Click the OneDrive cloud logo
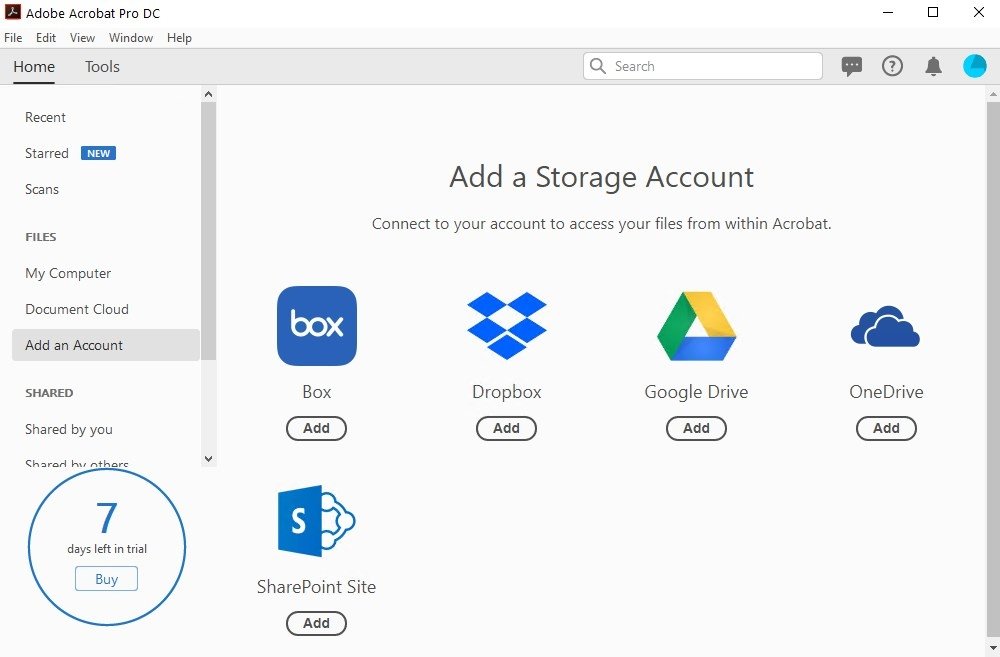The height and width of the screenshot is (657, 1000). (x=885, y=326)
